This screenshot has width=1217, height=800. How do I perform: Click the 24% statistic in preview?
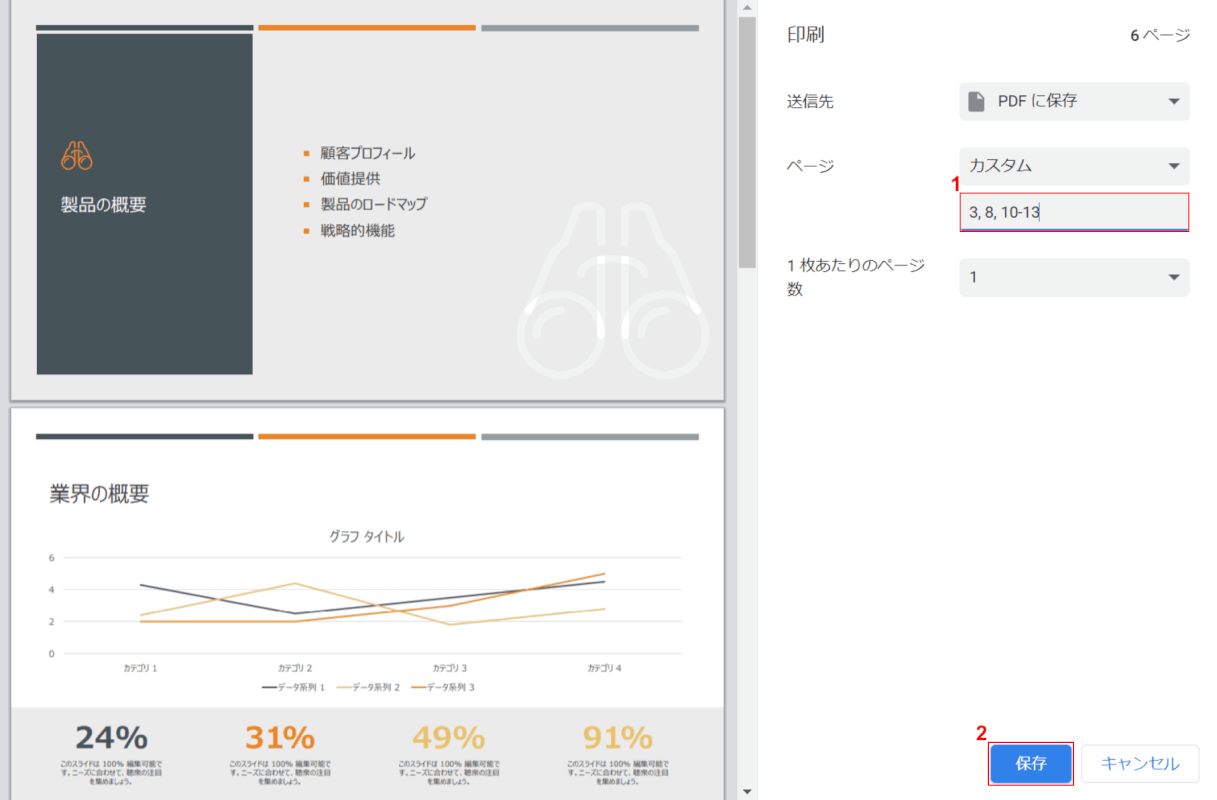[x=111, y=738]
